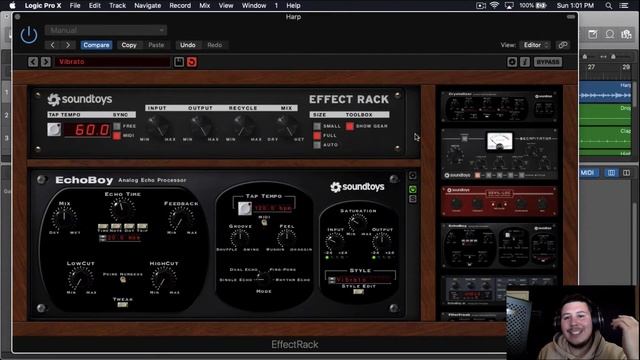Toggle the BYPASS button
Image resolution: width=640 pixels, height=360 pixels.
548,62
